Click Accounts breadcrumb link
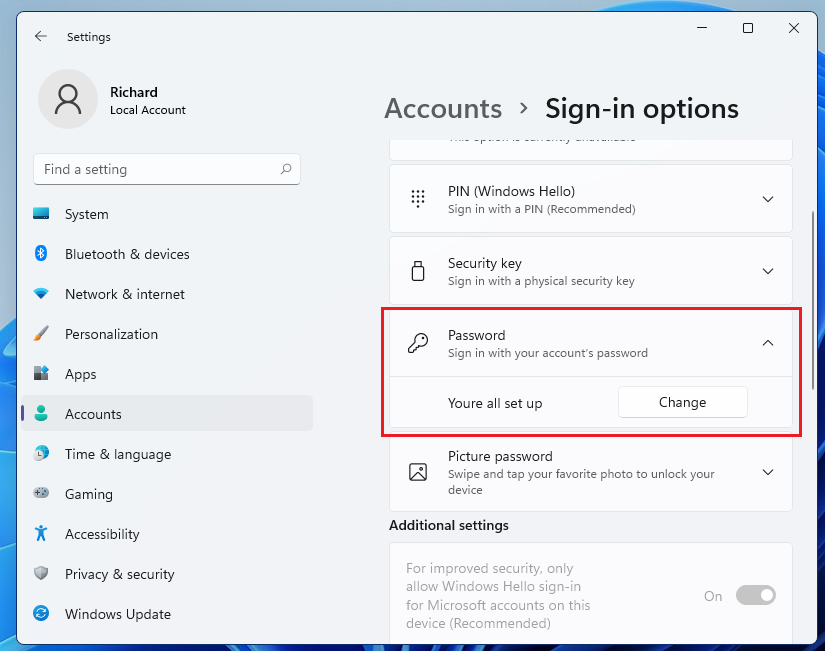Screen dimensions: 825x651 (x=443, y=108)
